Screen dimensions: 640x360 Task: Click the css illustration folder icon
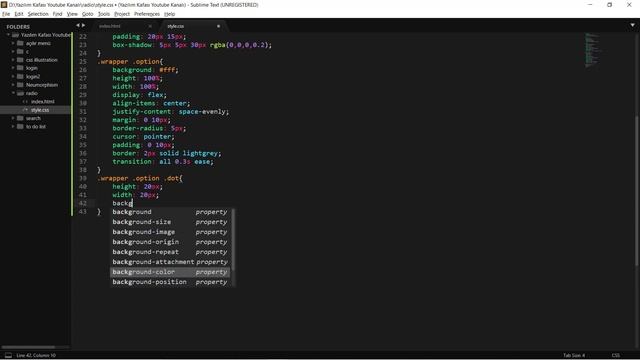point(20,60)
